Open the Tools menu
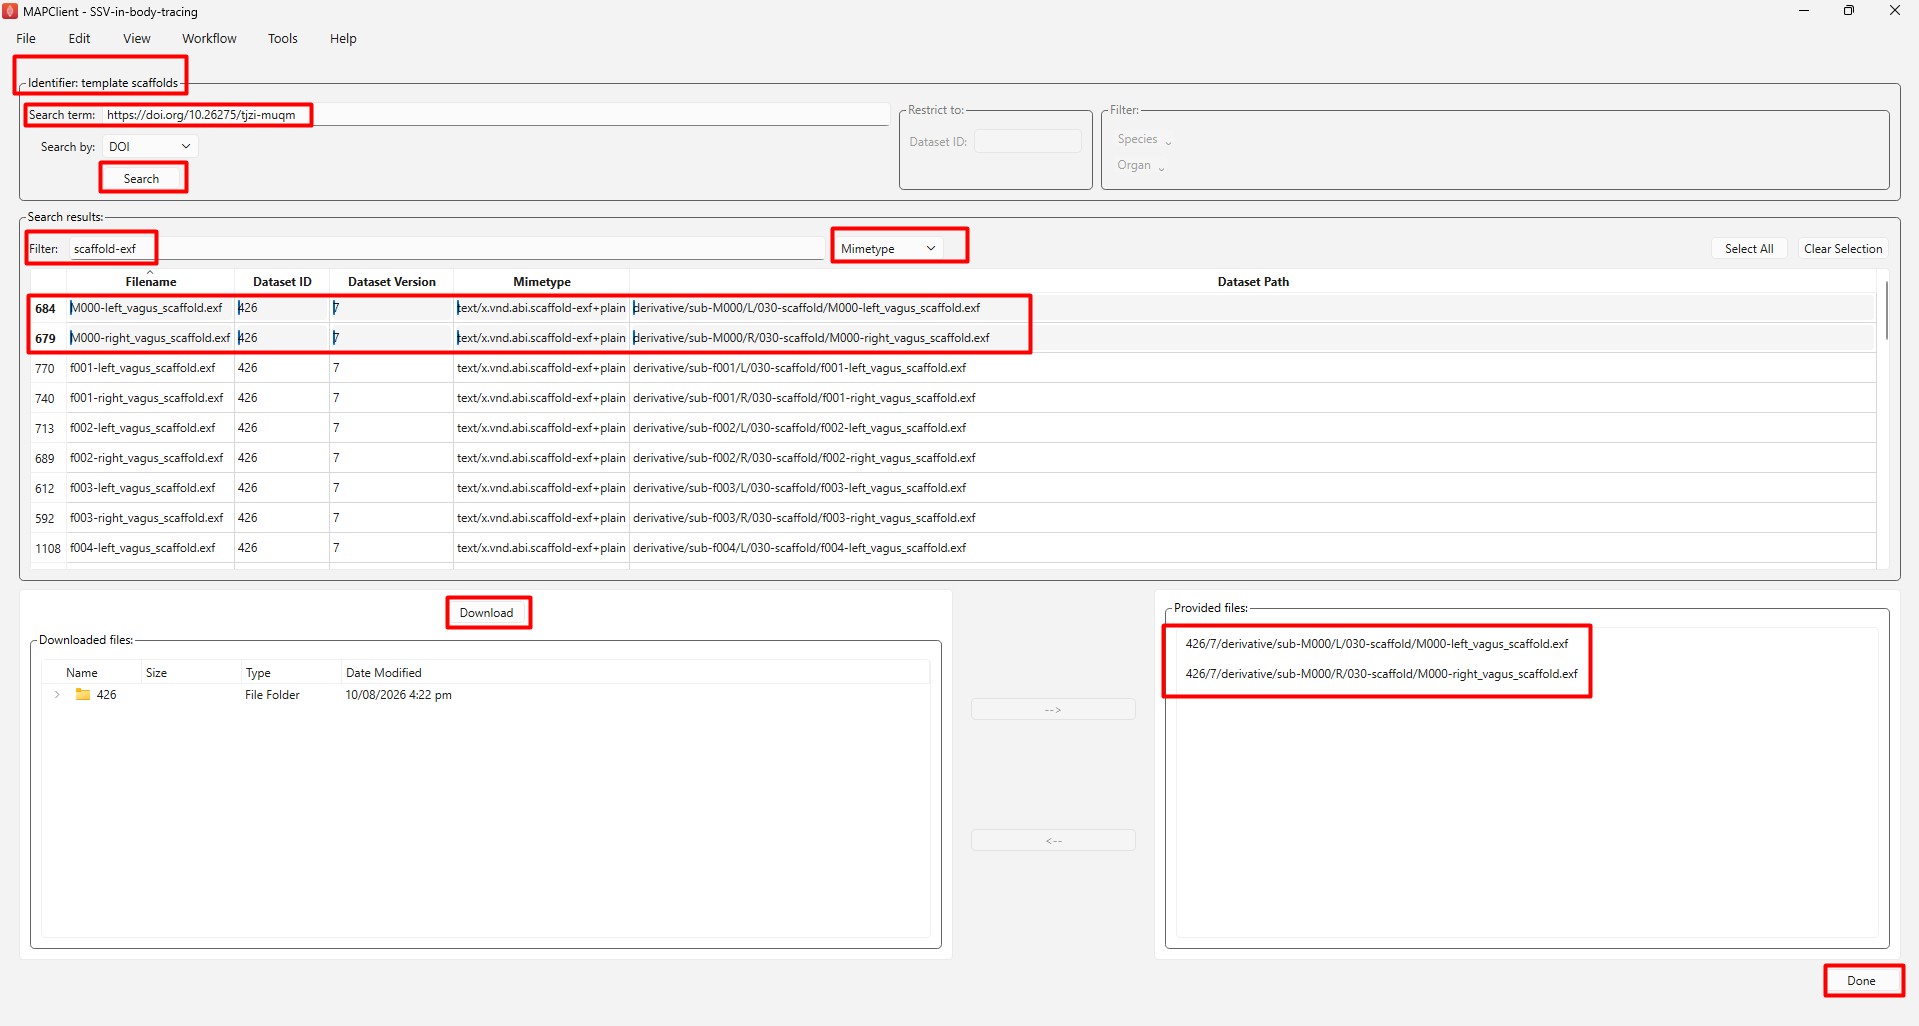The image size is (1919, 1026). (283, 38)
